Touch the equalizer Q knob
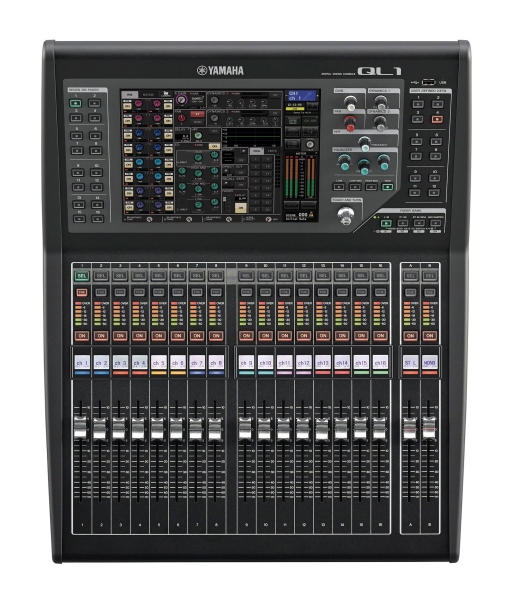512x600 pixels. tap(344, 161)
